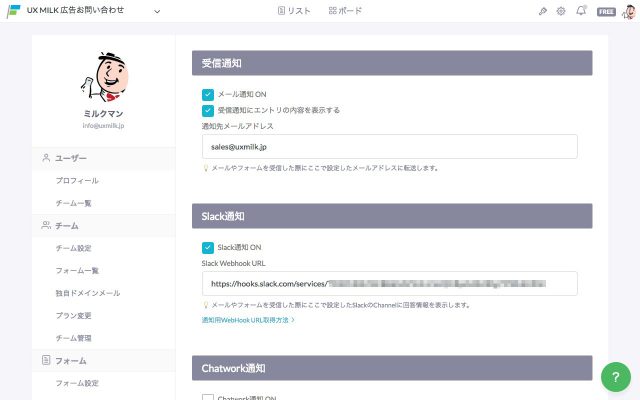Enable the Chatwork通知 ON checkbox
The width and height of the screenshot is (640, 400).
(208, 398)
